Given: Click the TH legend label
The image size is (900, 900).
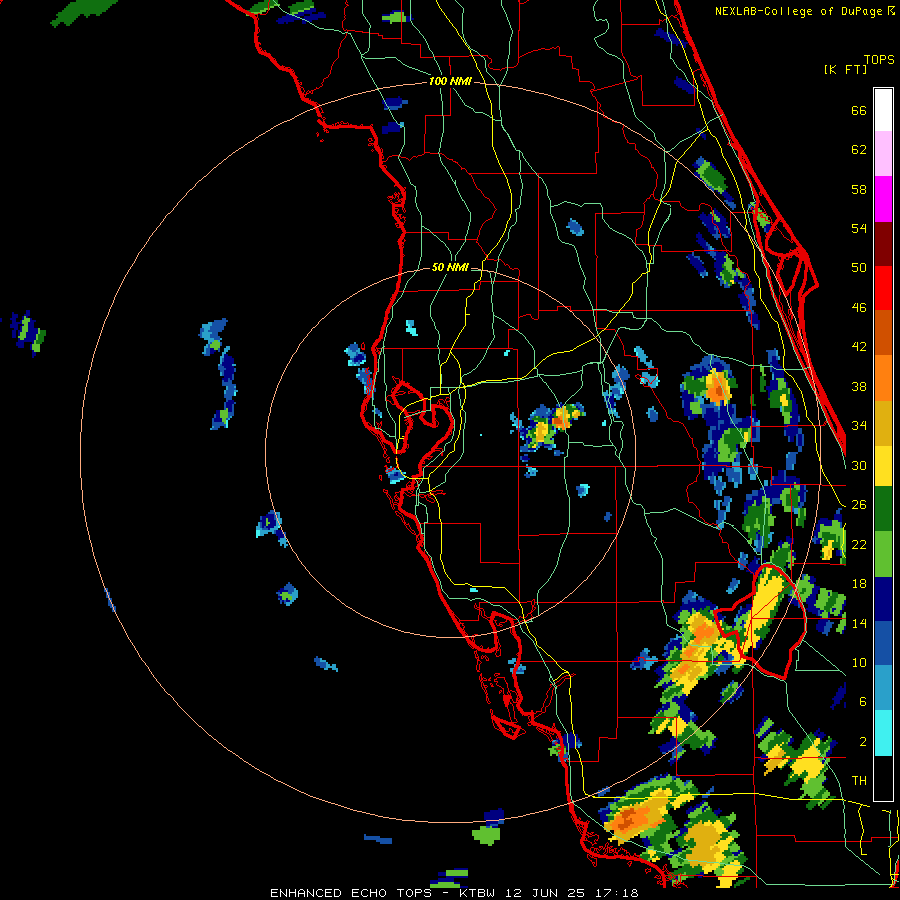Looking at the screenshot, I should click(x=859, y=780).
